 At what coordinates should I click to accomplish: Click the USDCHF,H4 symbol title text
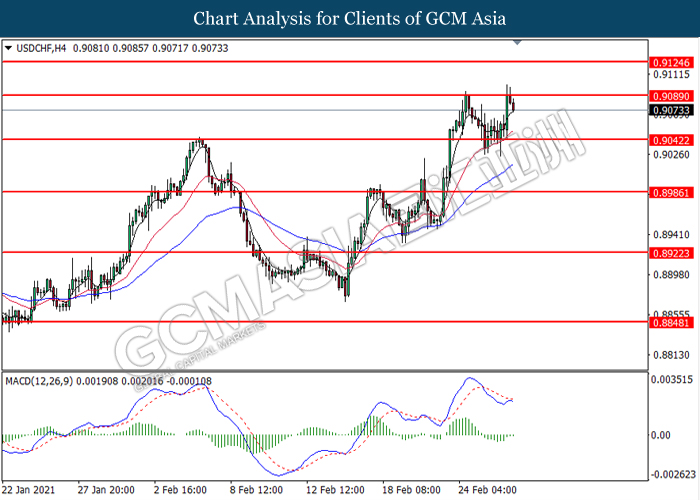coord(41,48)
